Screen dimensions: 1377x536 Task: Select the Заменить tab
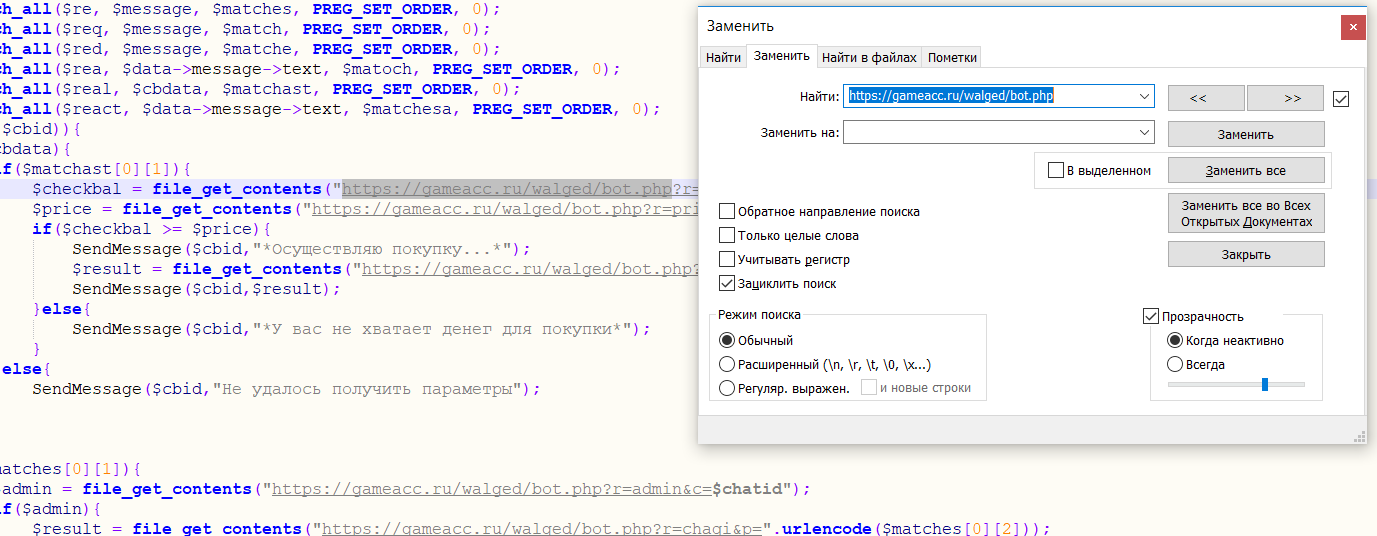(x=782, y=56)
